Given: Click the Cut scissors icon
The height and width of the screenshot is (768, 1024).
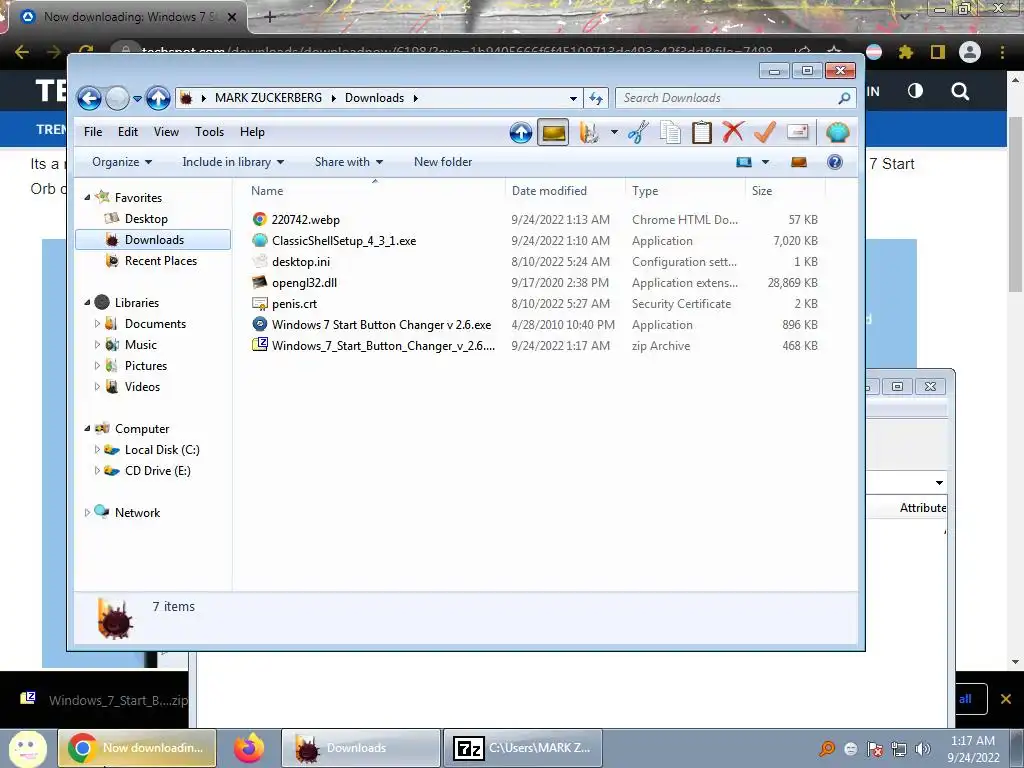Looking at the screenshot, I should (x=638, y=133).
